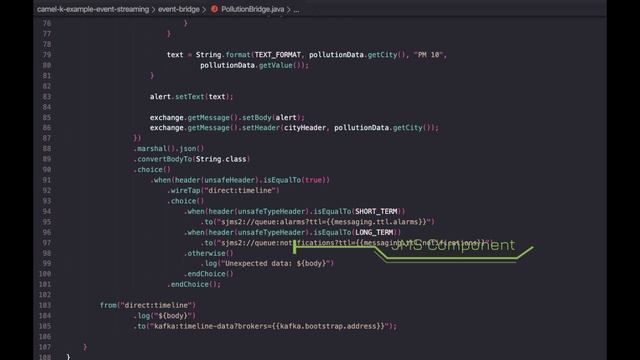Open PollutionBridge.java breadcrumb item
Viewport: 640px width, 360px height.
(252, 9)
